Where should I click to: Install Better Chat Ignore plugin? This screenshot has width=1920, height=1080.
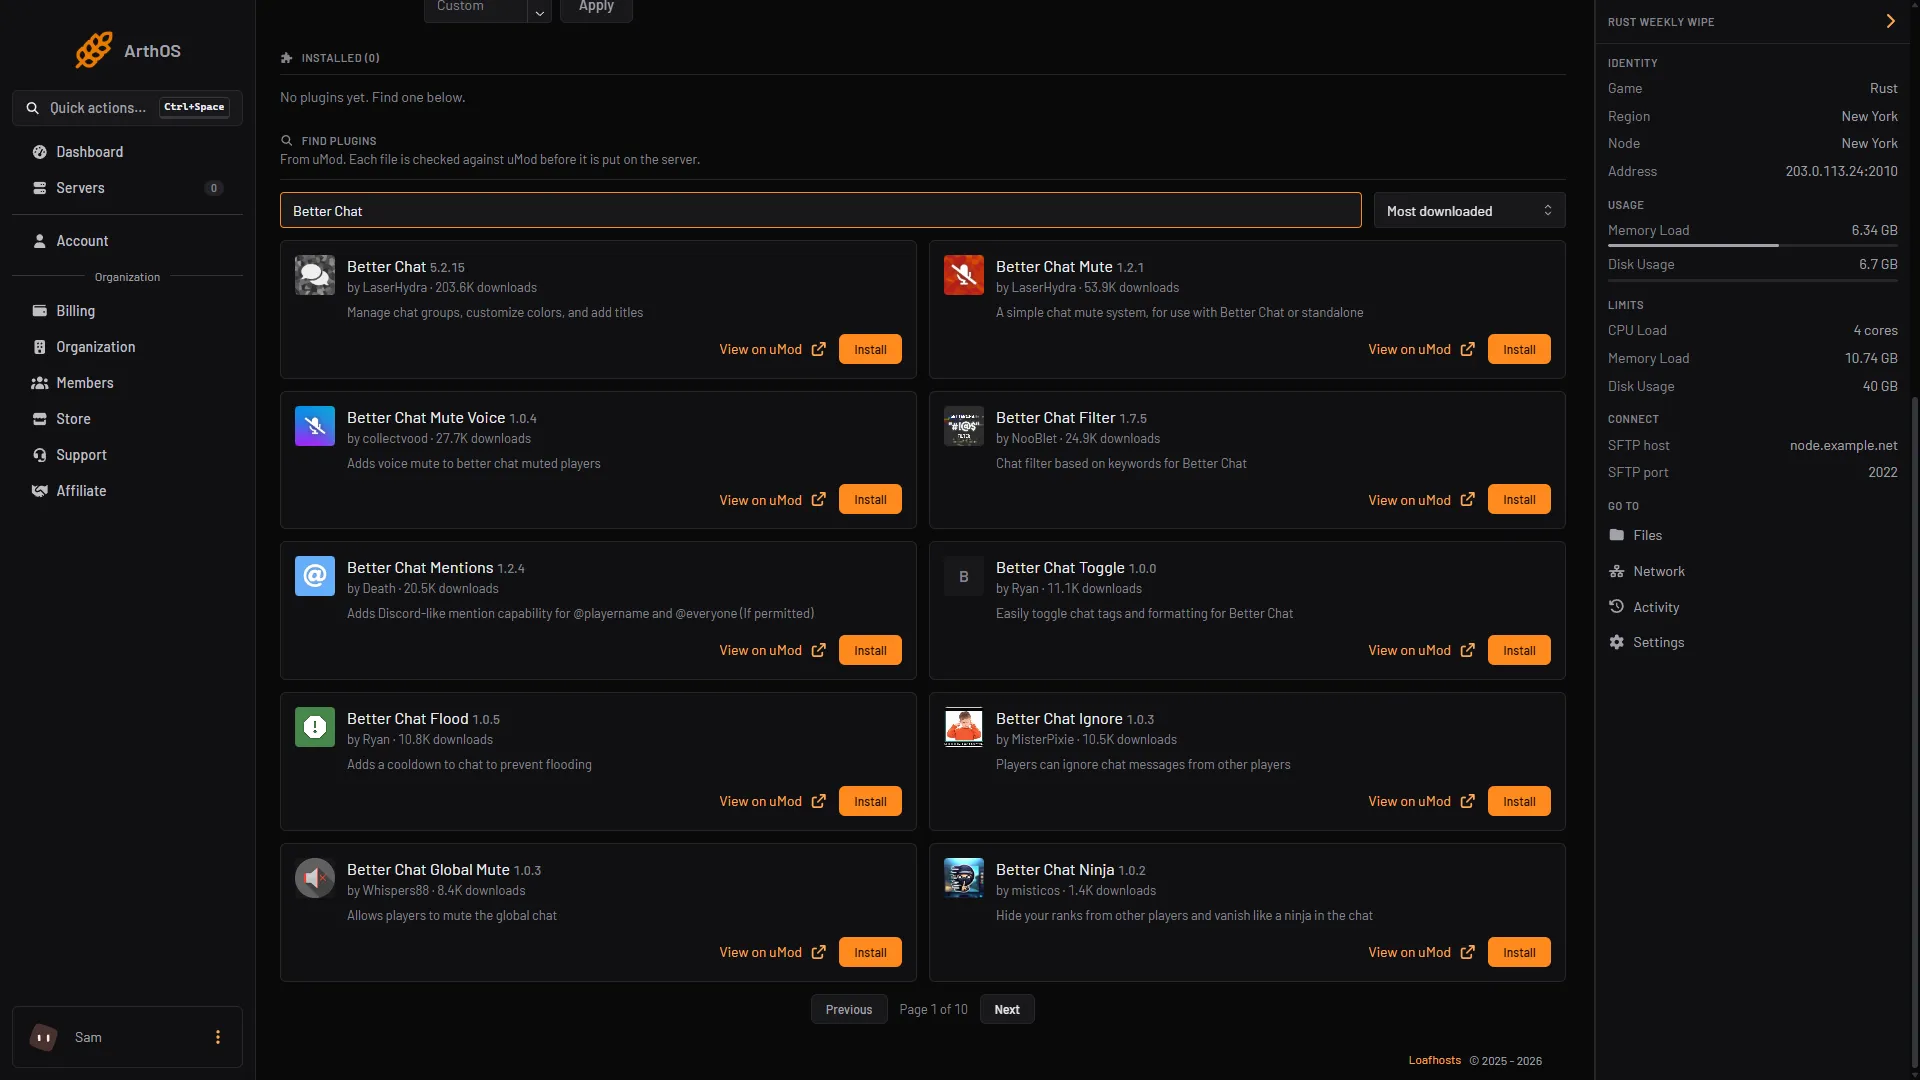(1519, 801)
